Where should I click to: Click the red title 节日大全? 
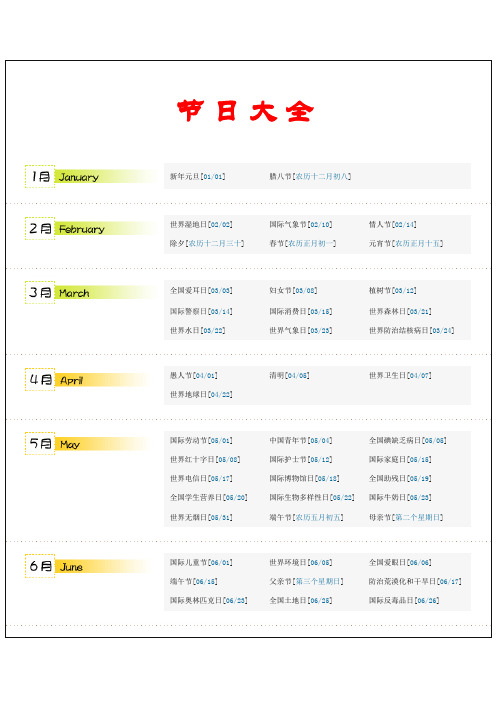245,111
